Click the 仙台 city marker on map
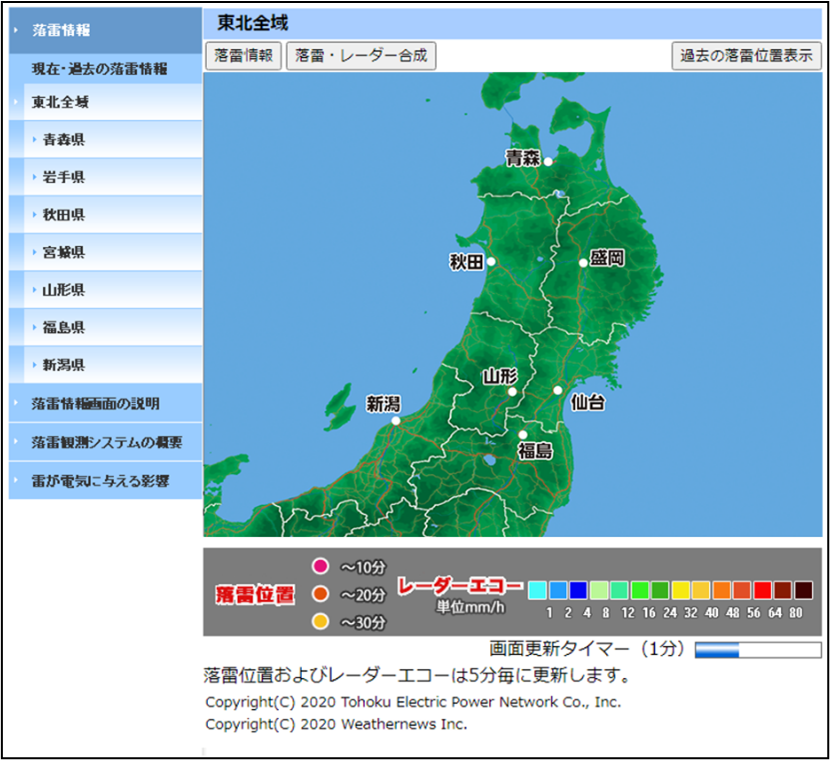 pos(558,390)
